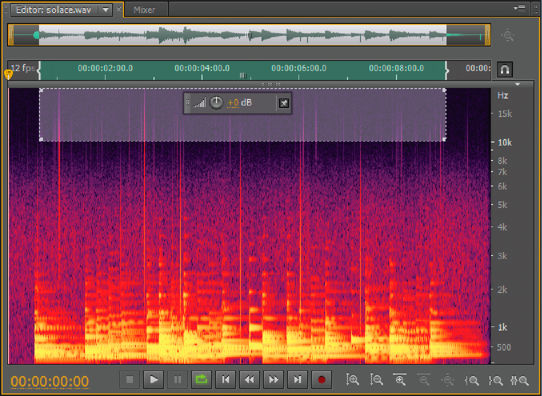
Task: Click the Play button in transport
Action: (153, 380)
